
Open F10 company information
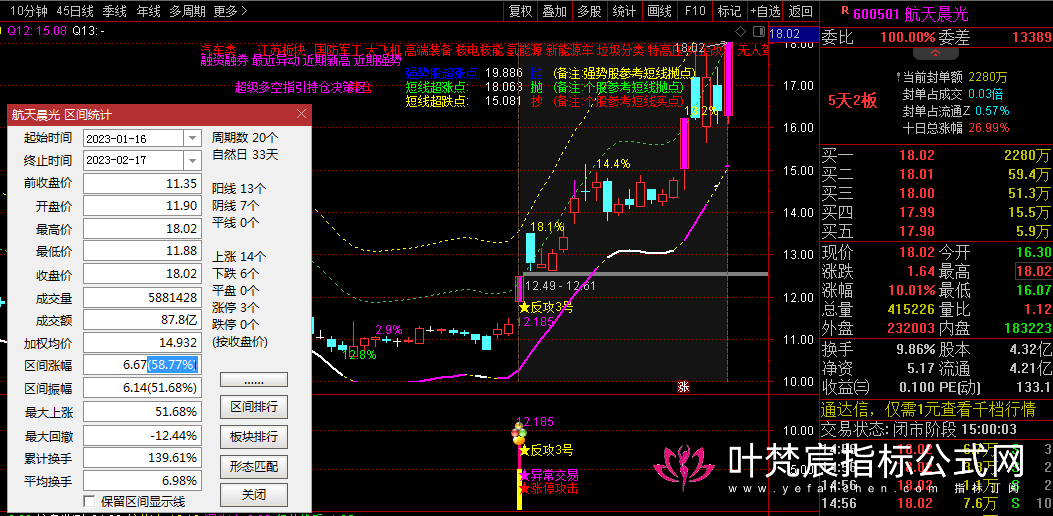[x=695, y=11]
